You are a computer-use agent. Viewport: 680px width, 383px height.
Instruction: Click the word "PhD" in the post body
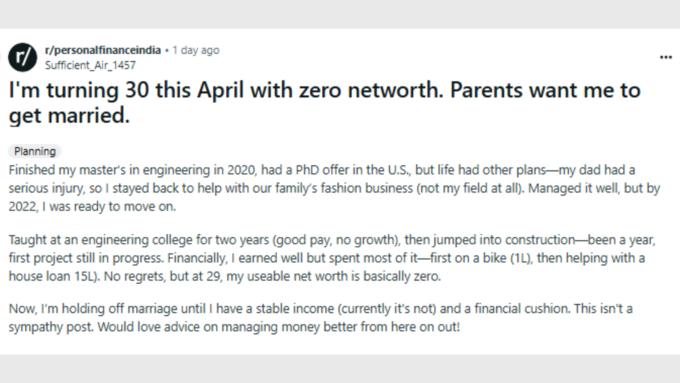307,170
